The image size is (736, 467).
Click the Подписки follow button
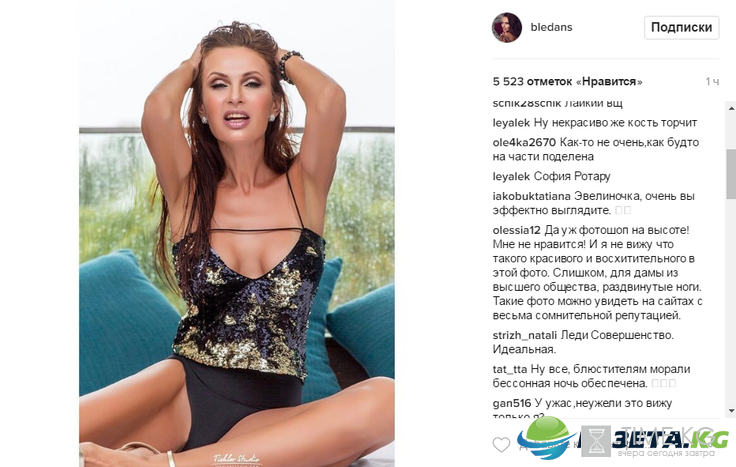(x=681, y=28)
